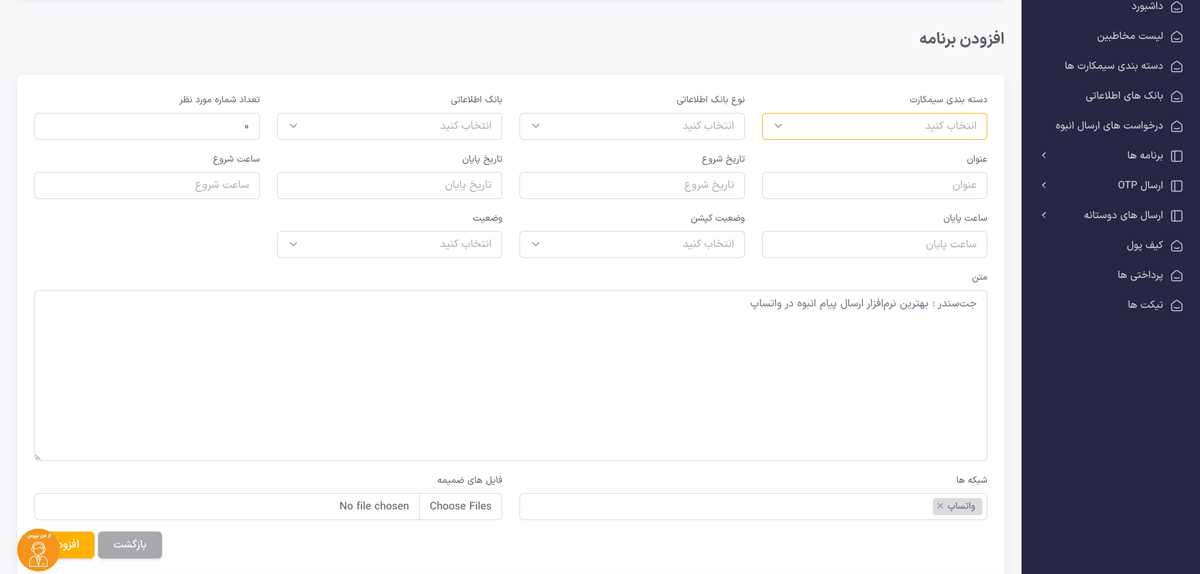
Task: Click the داشبورد sidebar icon
Action: click(x=1176, y=7)
